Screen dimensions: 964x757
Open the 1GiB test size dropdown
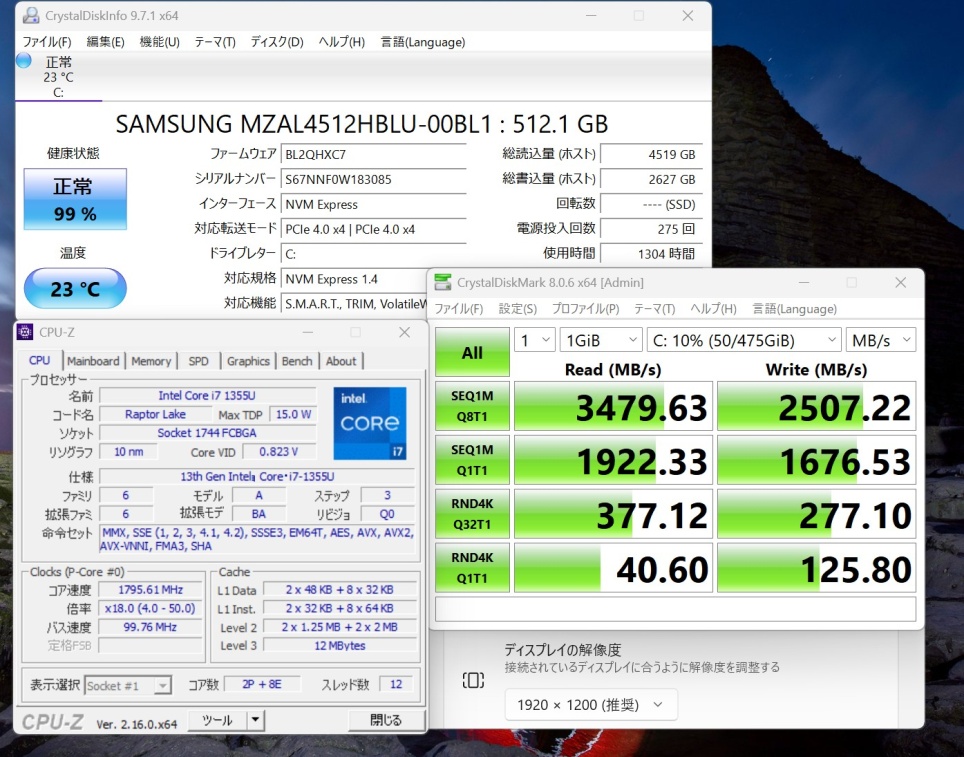601,340
